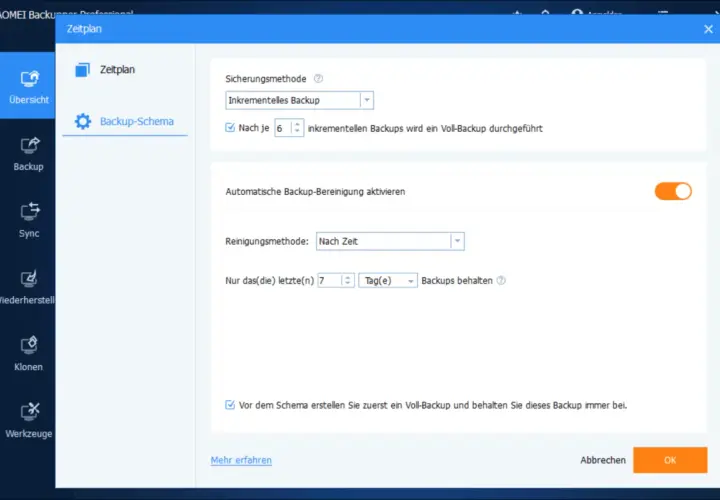Screen dimensions: 720x500
Task: Open the 'Mehr erfahren' link
Action: coord(241,460)
